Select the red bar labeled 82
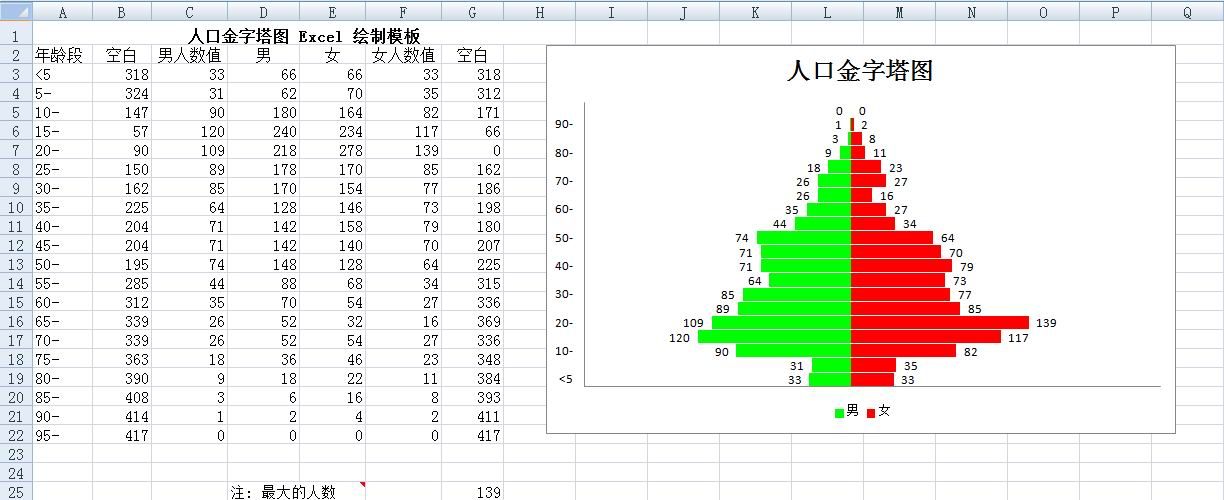The width and height of the screenshot is (1224, 500). (x=903, y=351)
